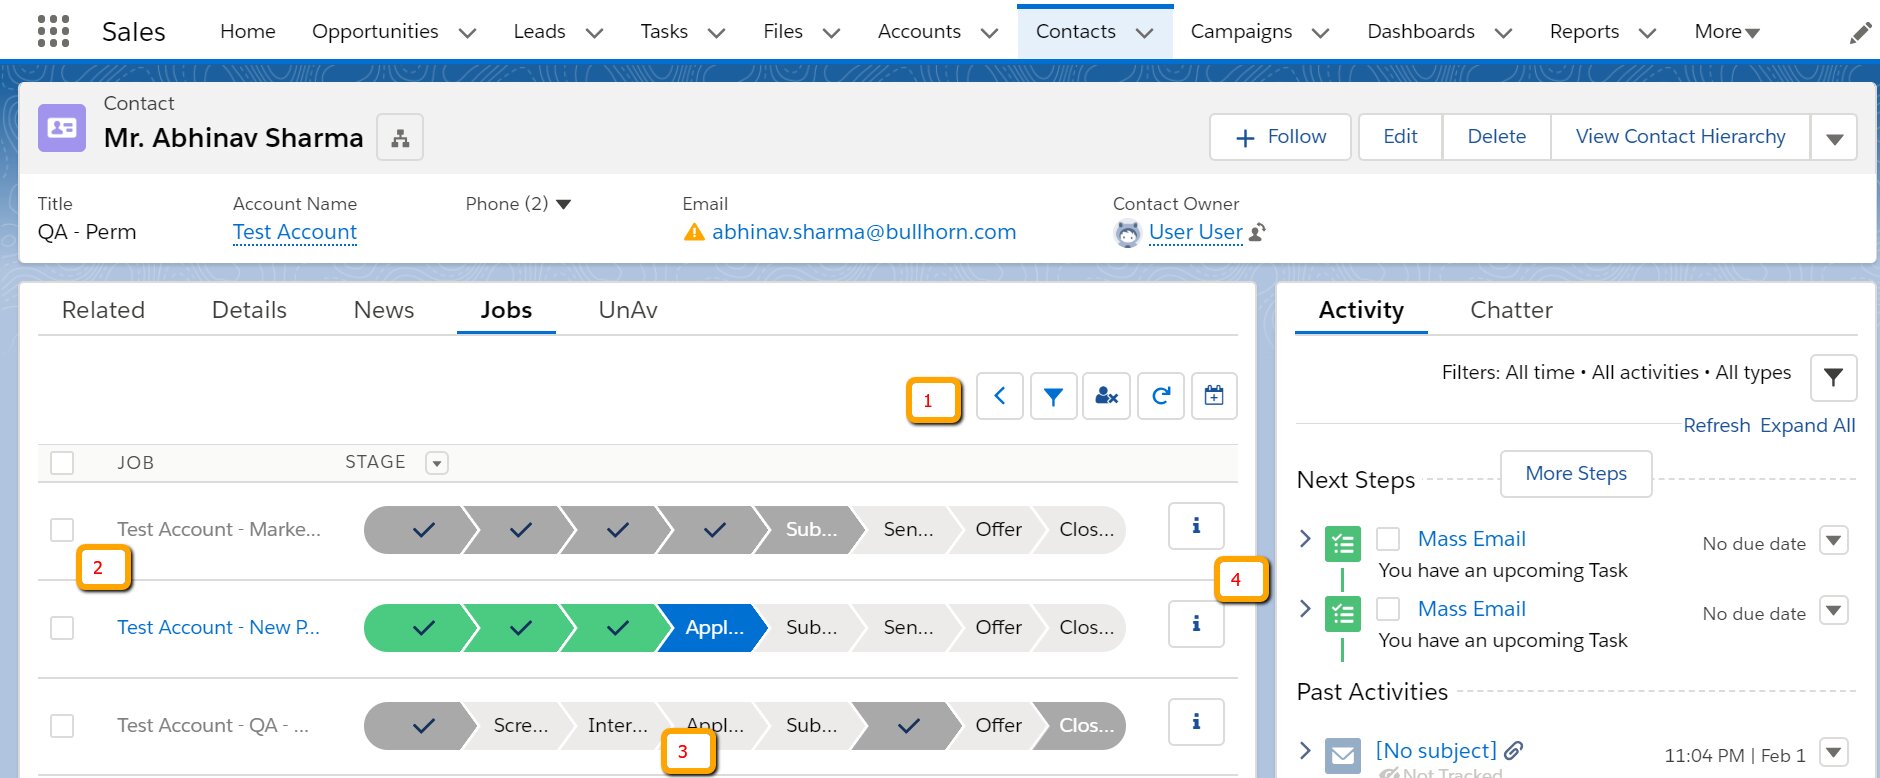This screenshot has height=778, width=1880.
Task: Open the STAGE column dropdown
Action: click(436, 463)
